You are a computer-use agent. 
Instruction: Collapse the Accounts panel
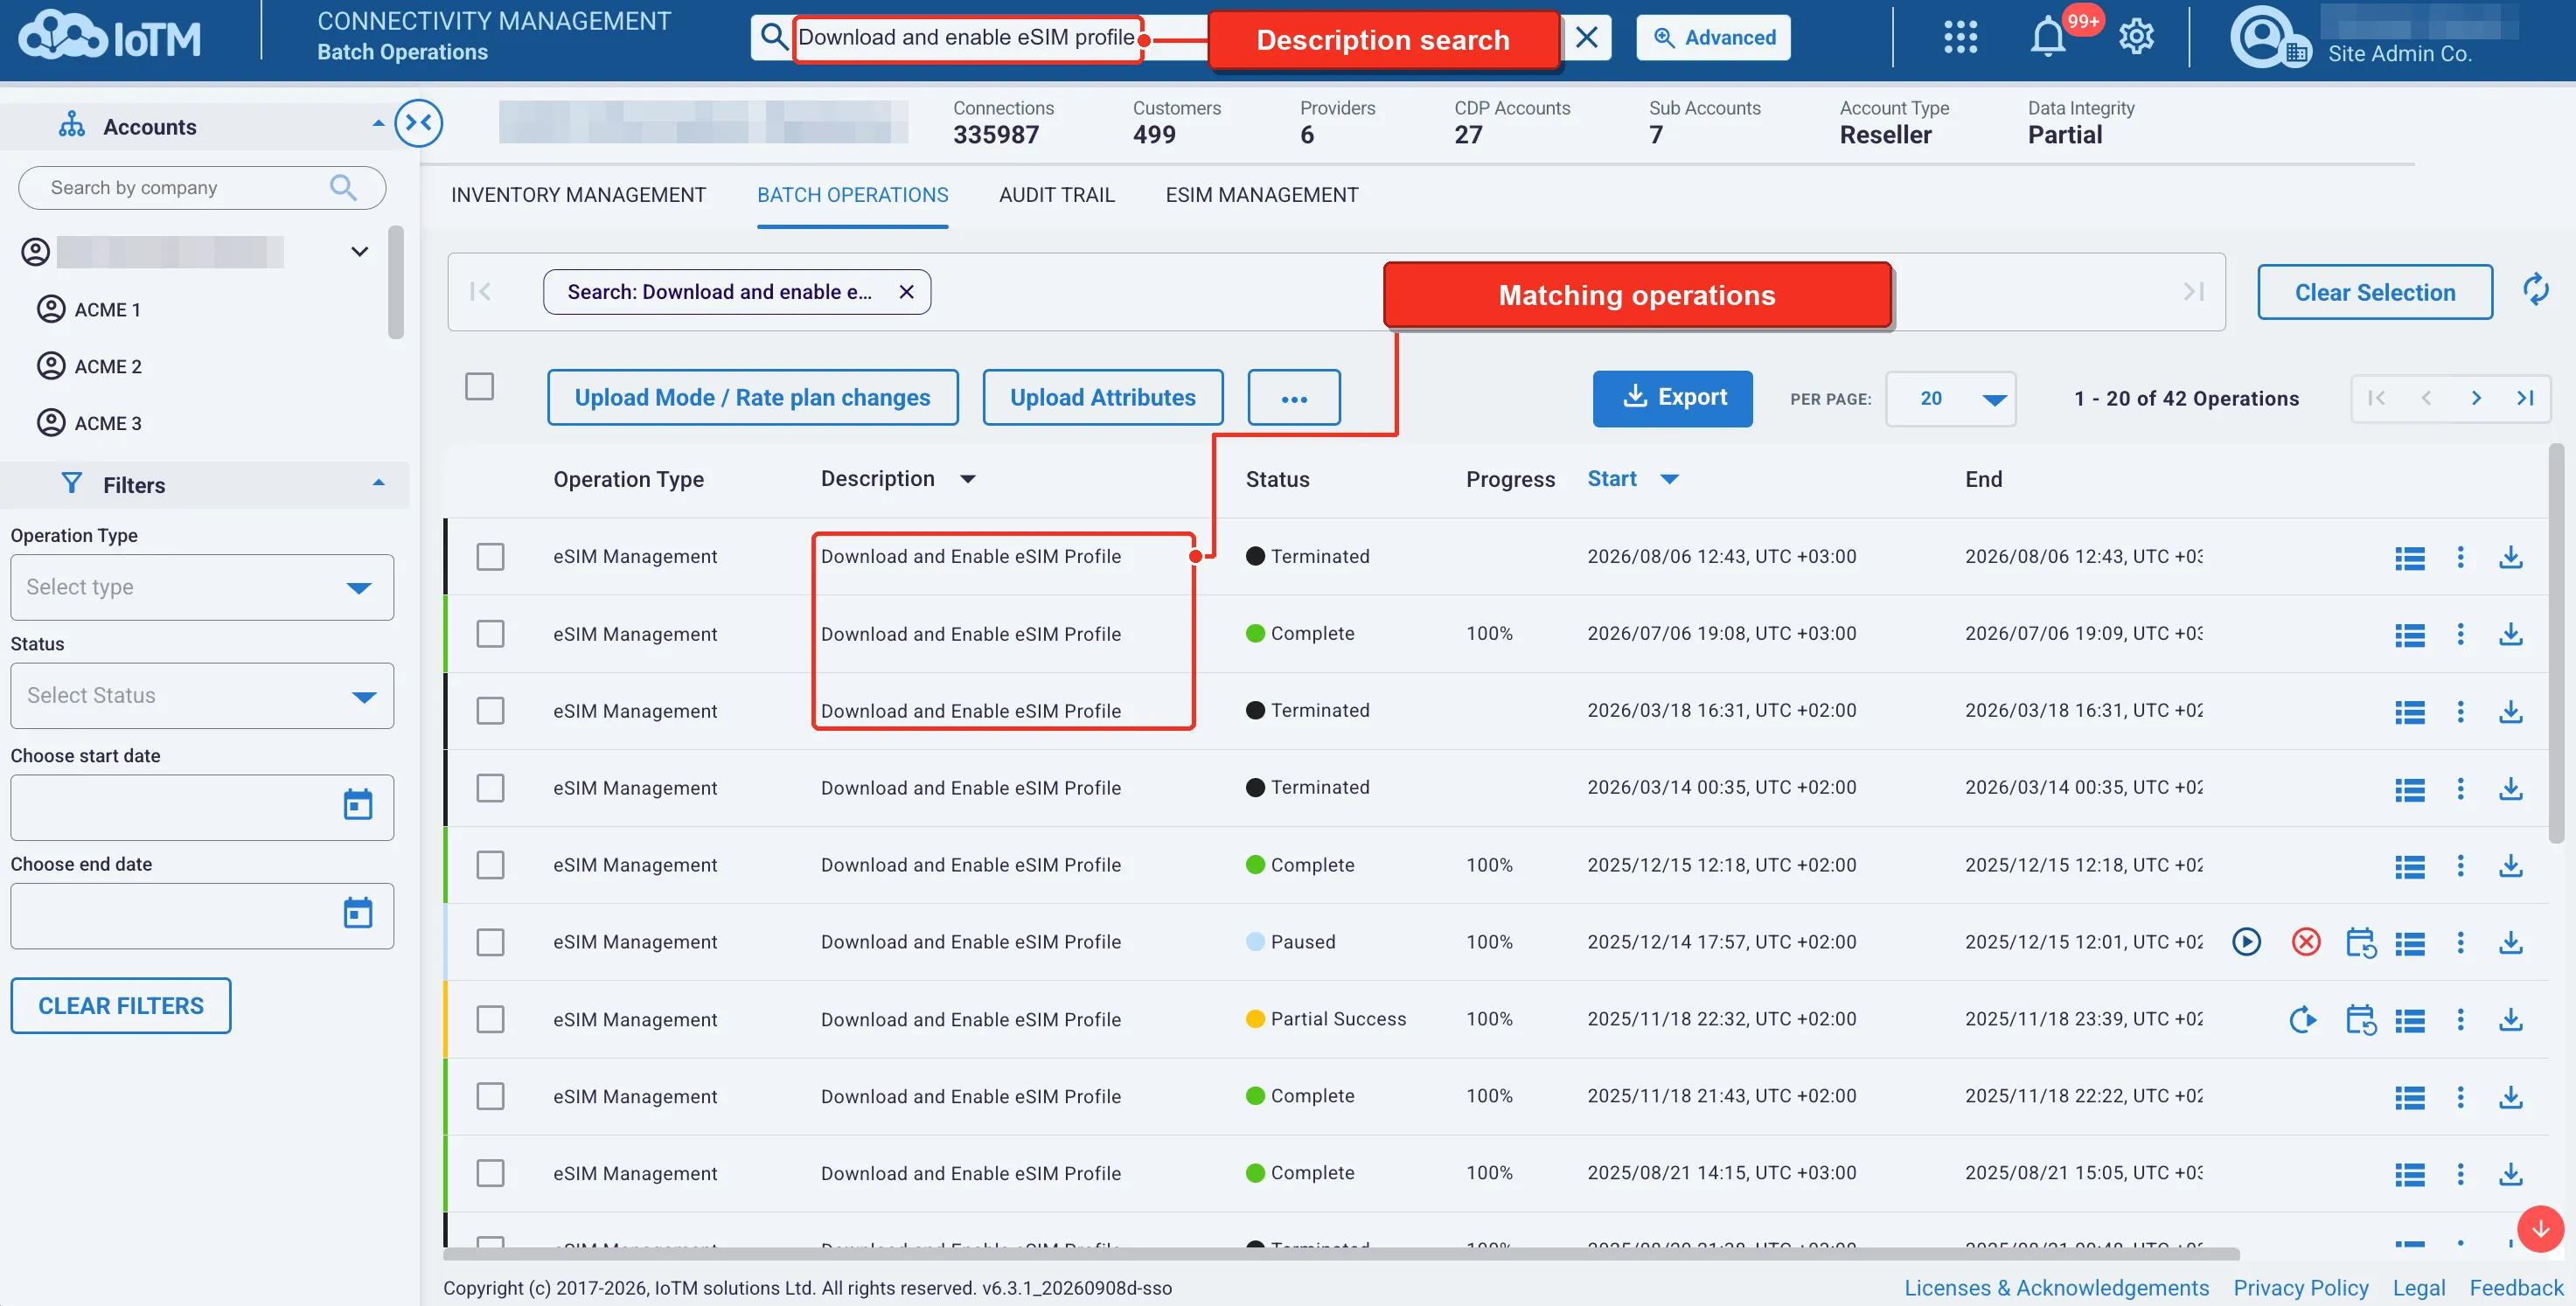(x=378, y=124)
